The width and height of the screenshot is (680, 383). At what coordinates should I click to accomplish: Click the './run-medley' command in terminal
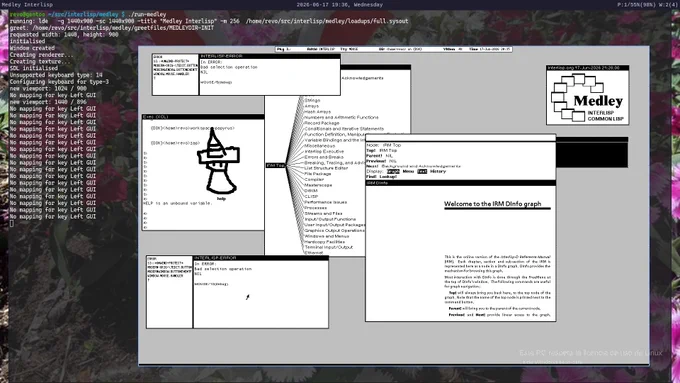point(147,14)
